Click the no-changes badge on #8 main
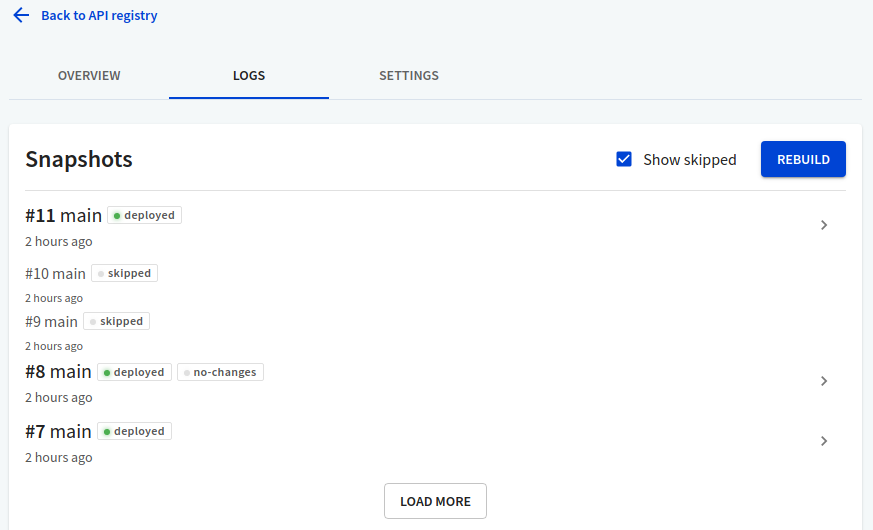This screenshot has width=873, height=530. click(x=220, y=372)
